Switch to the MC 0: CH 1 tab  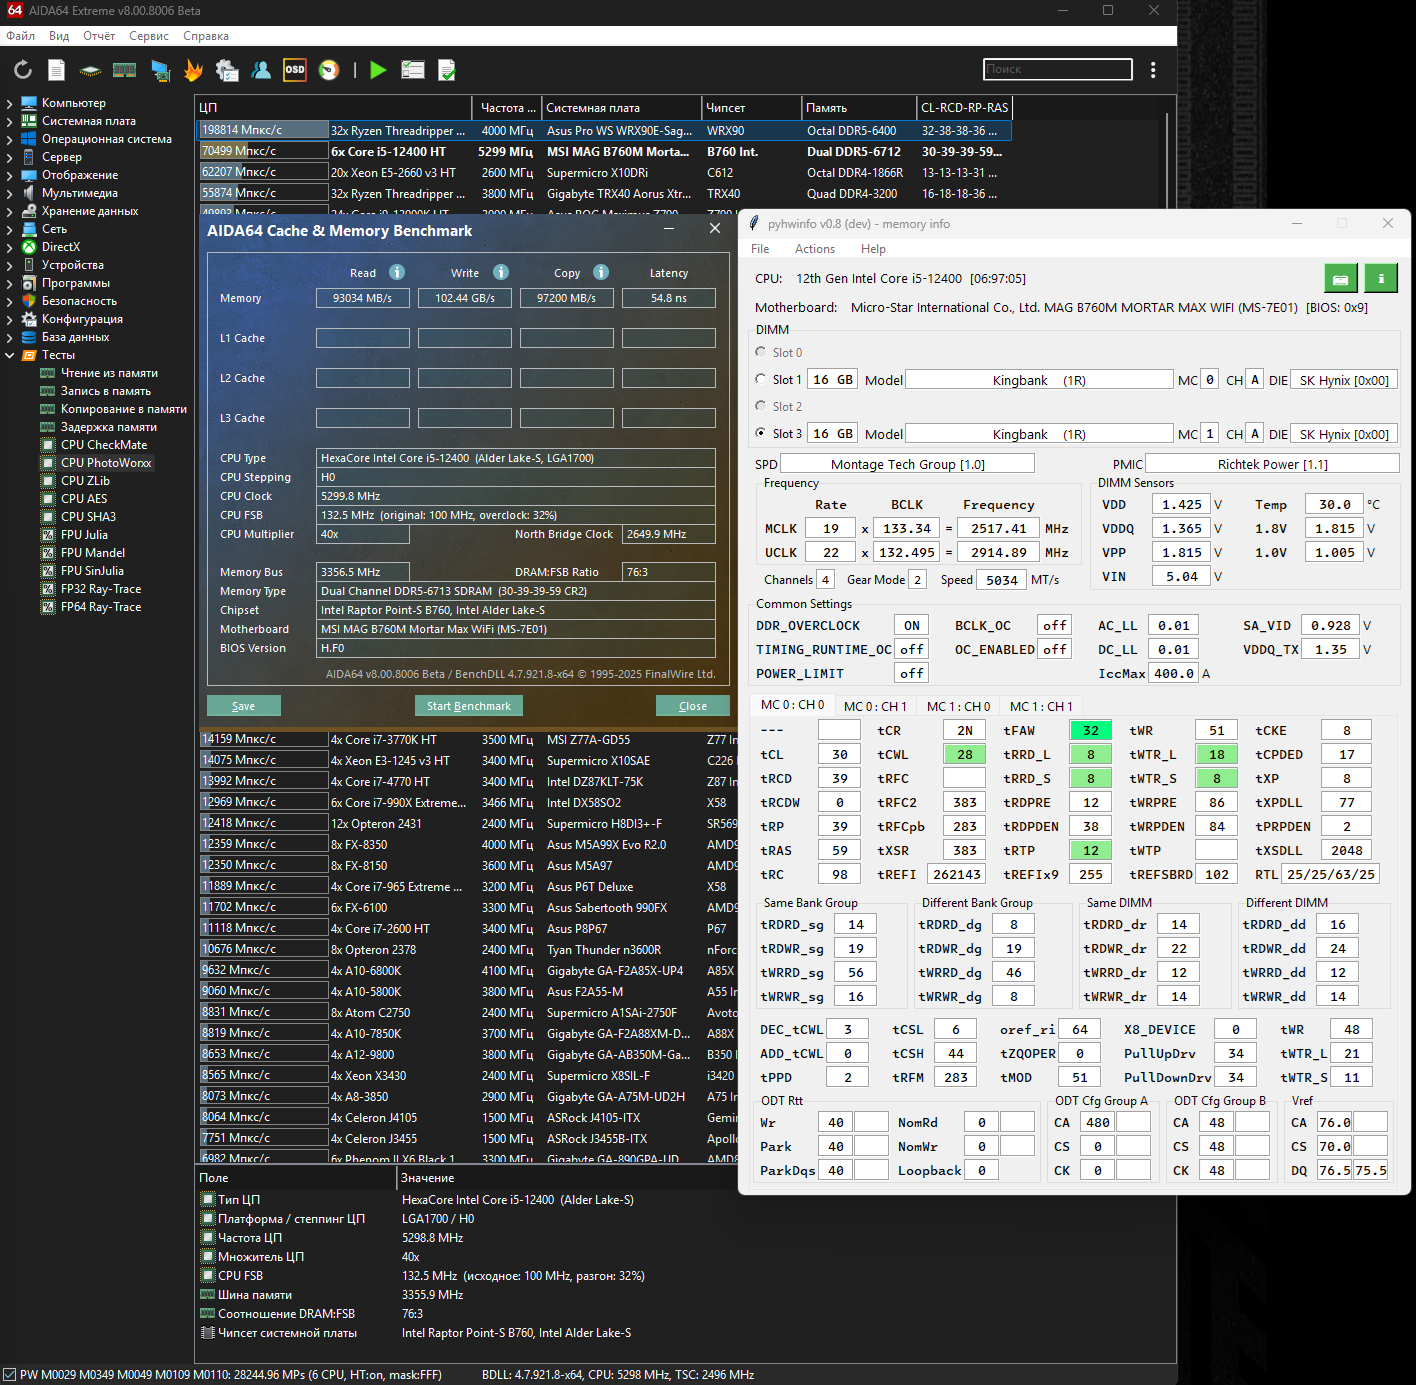click(x=876, y=706)
